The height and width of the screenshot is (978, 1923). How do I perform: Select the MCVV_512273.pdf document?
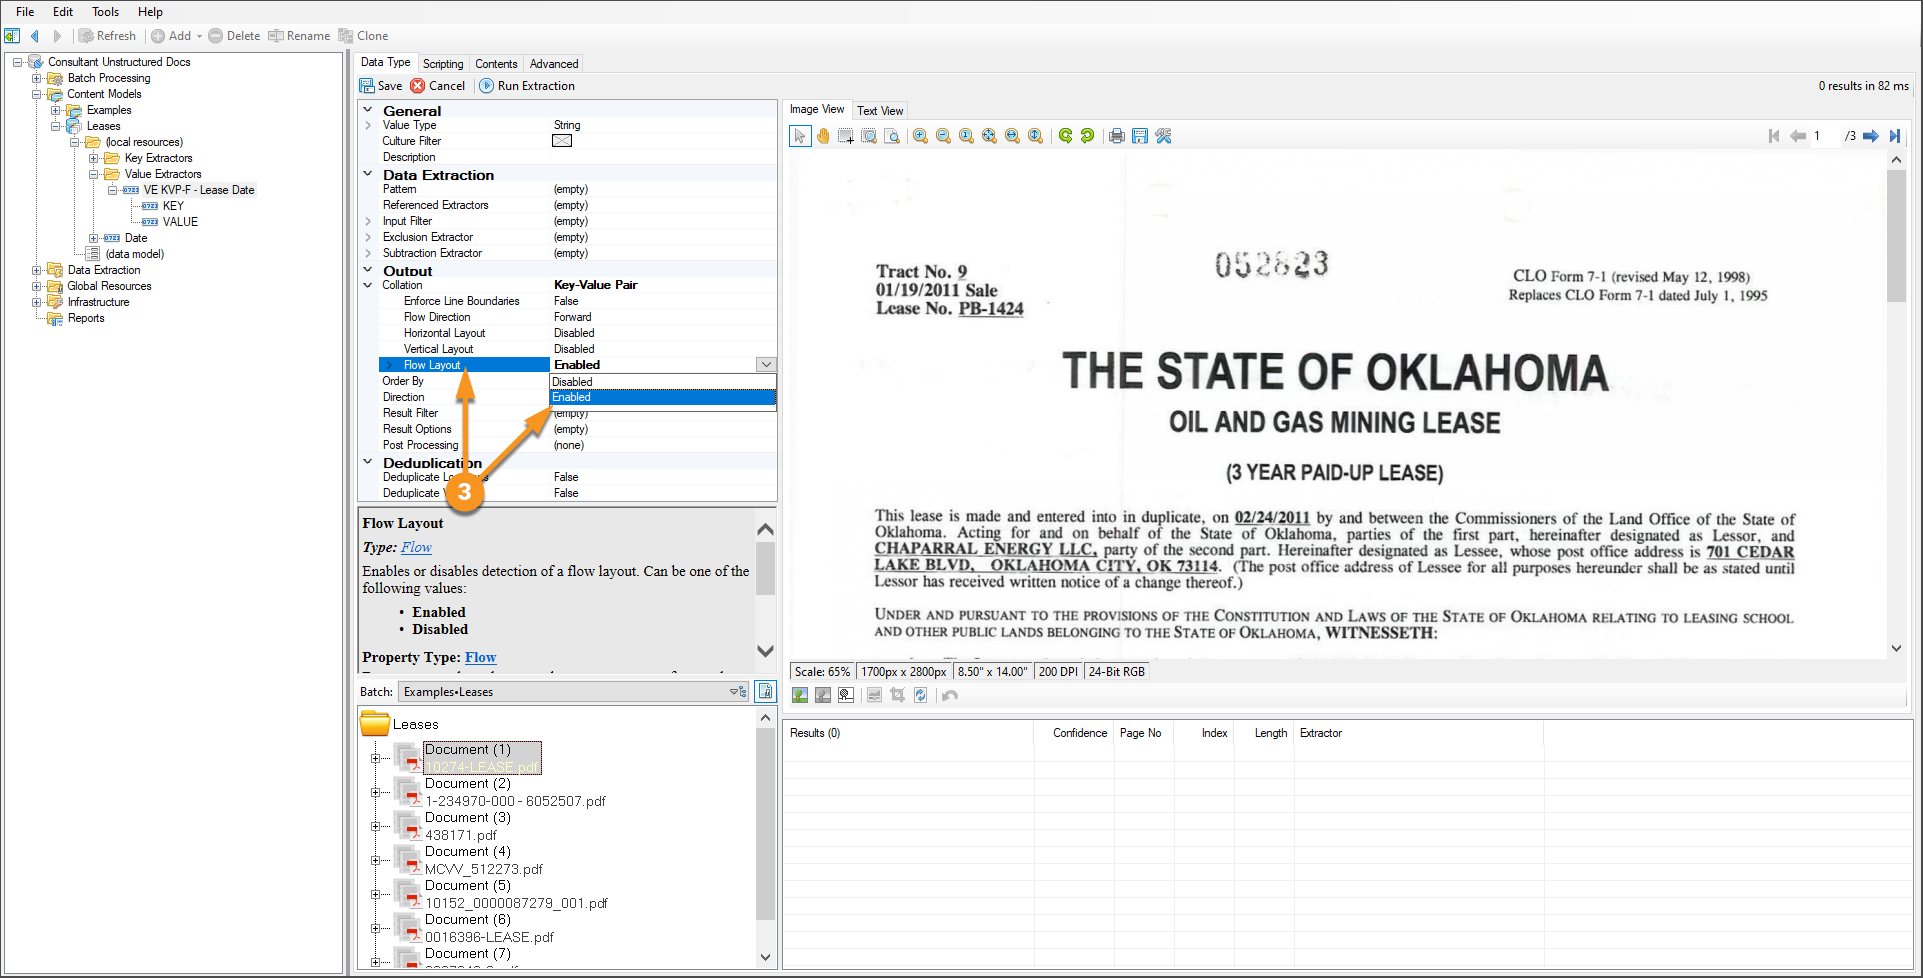pos(484,869)
